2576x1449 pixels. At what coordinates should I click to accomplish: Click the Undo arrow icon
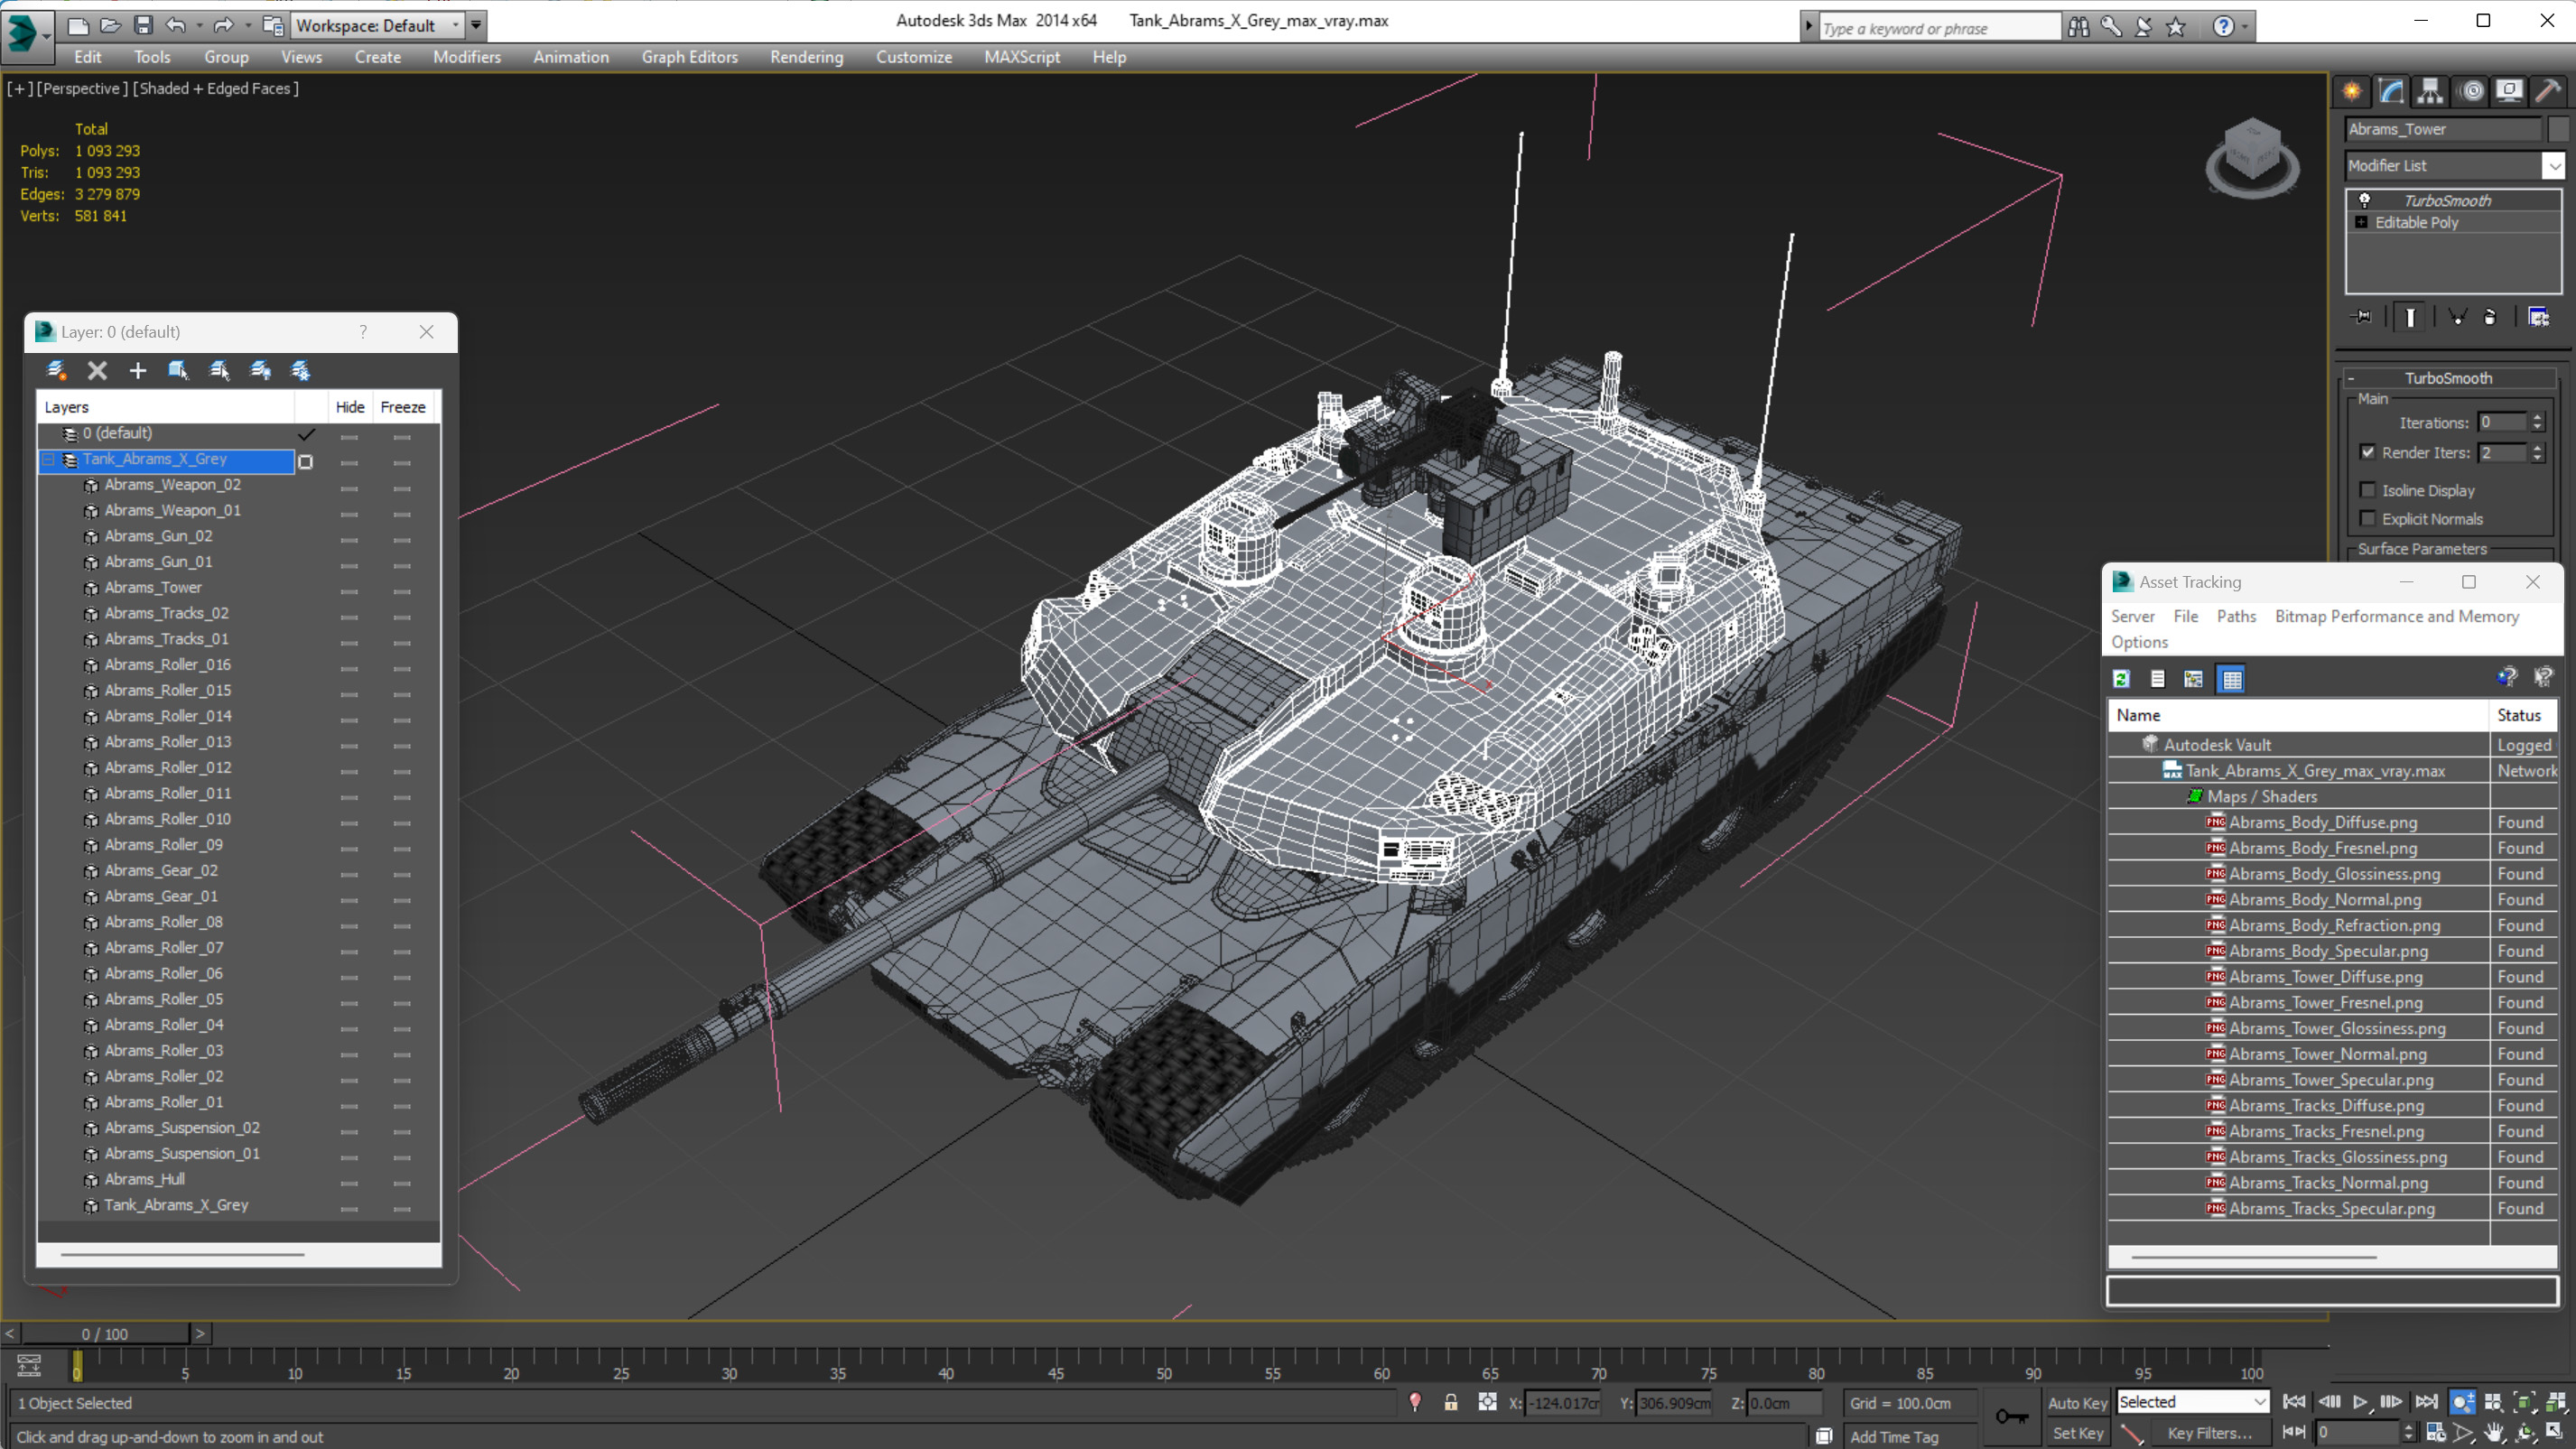(175, 25)
